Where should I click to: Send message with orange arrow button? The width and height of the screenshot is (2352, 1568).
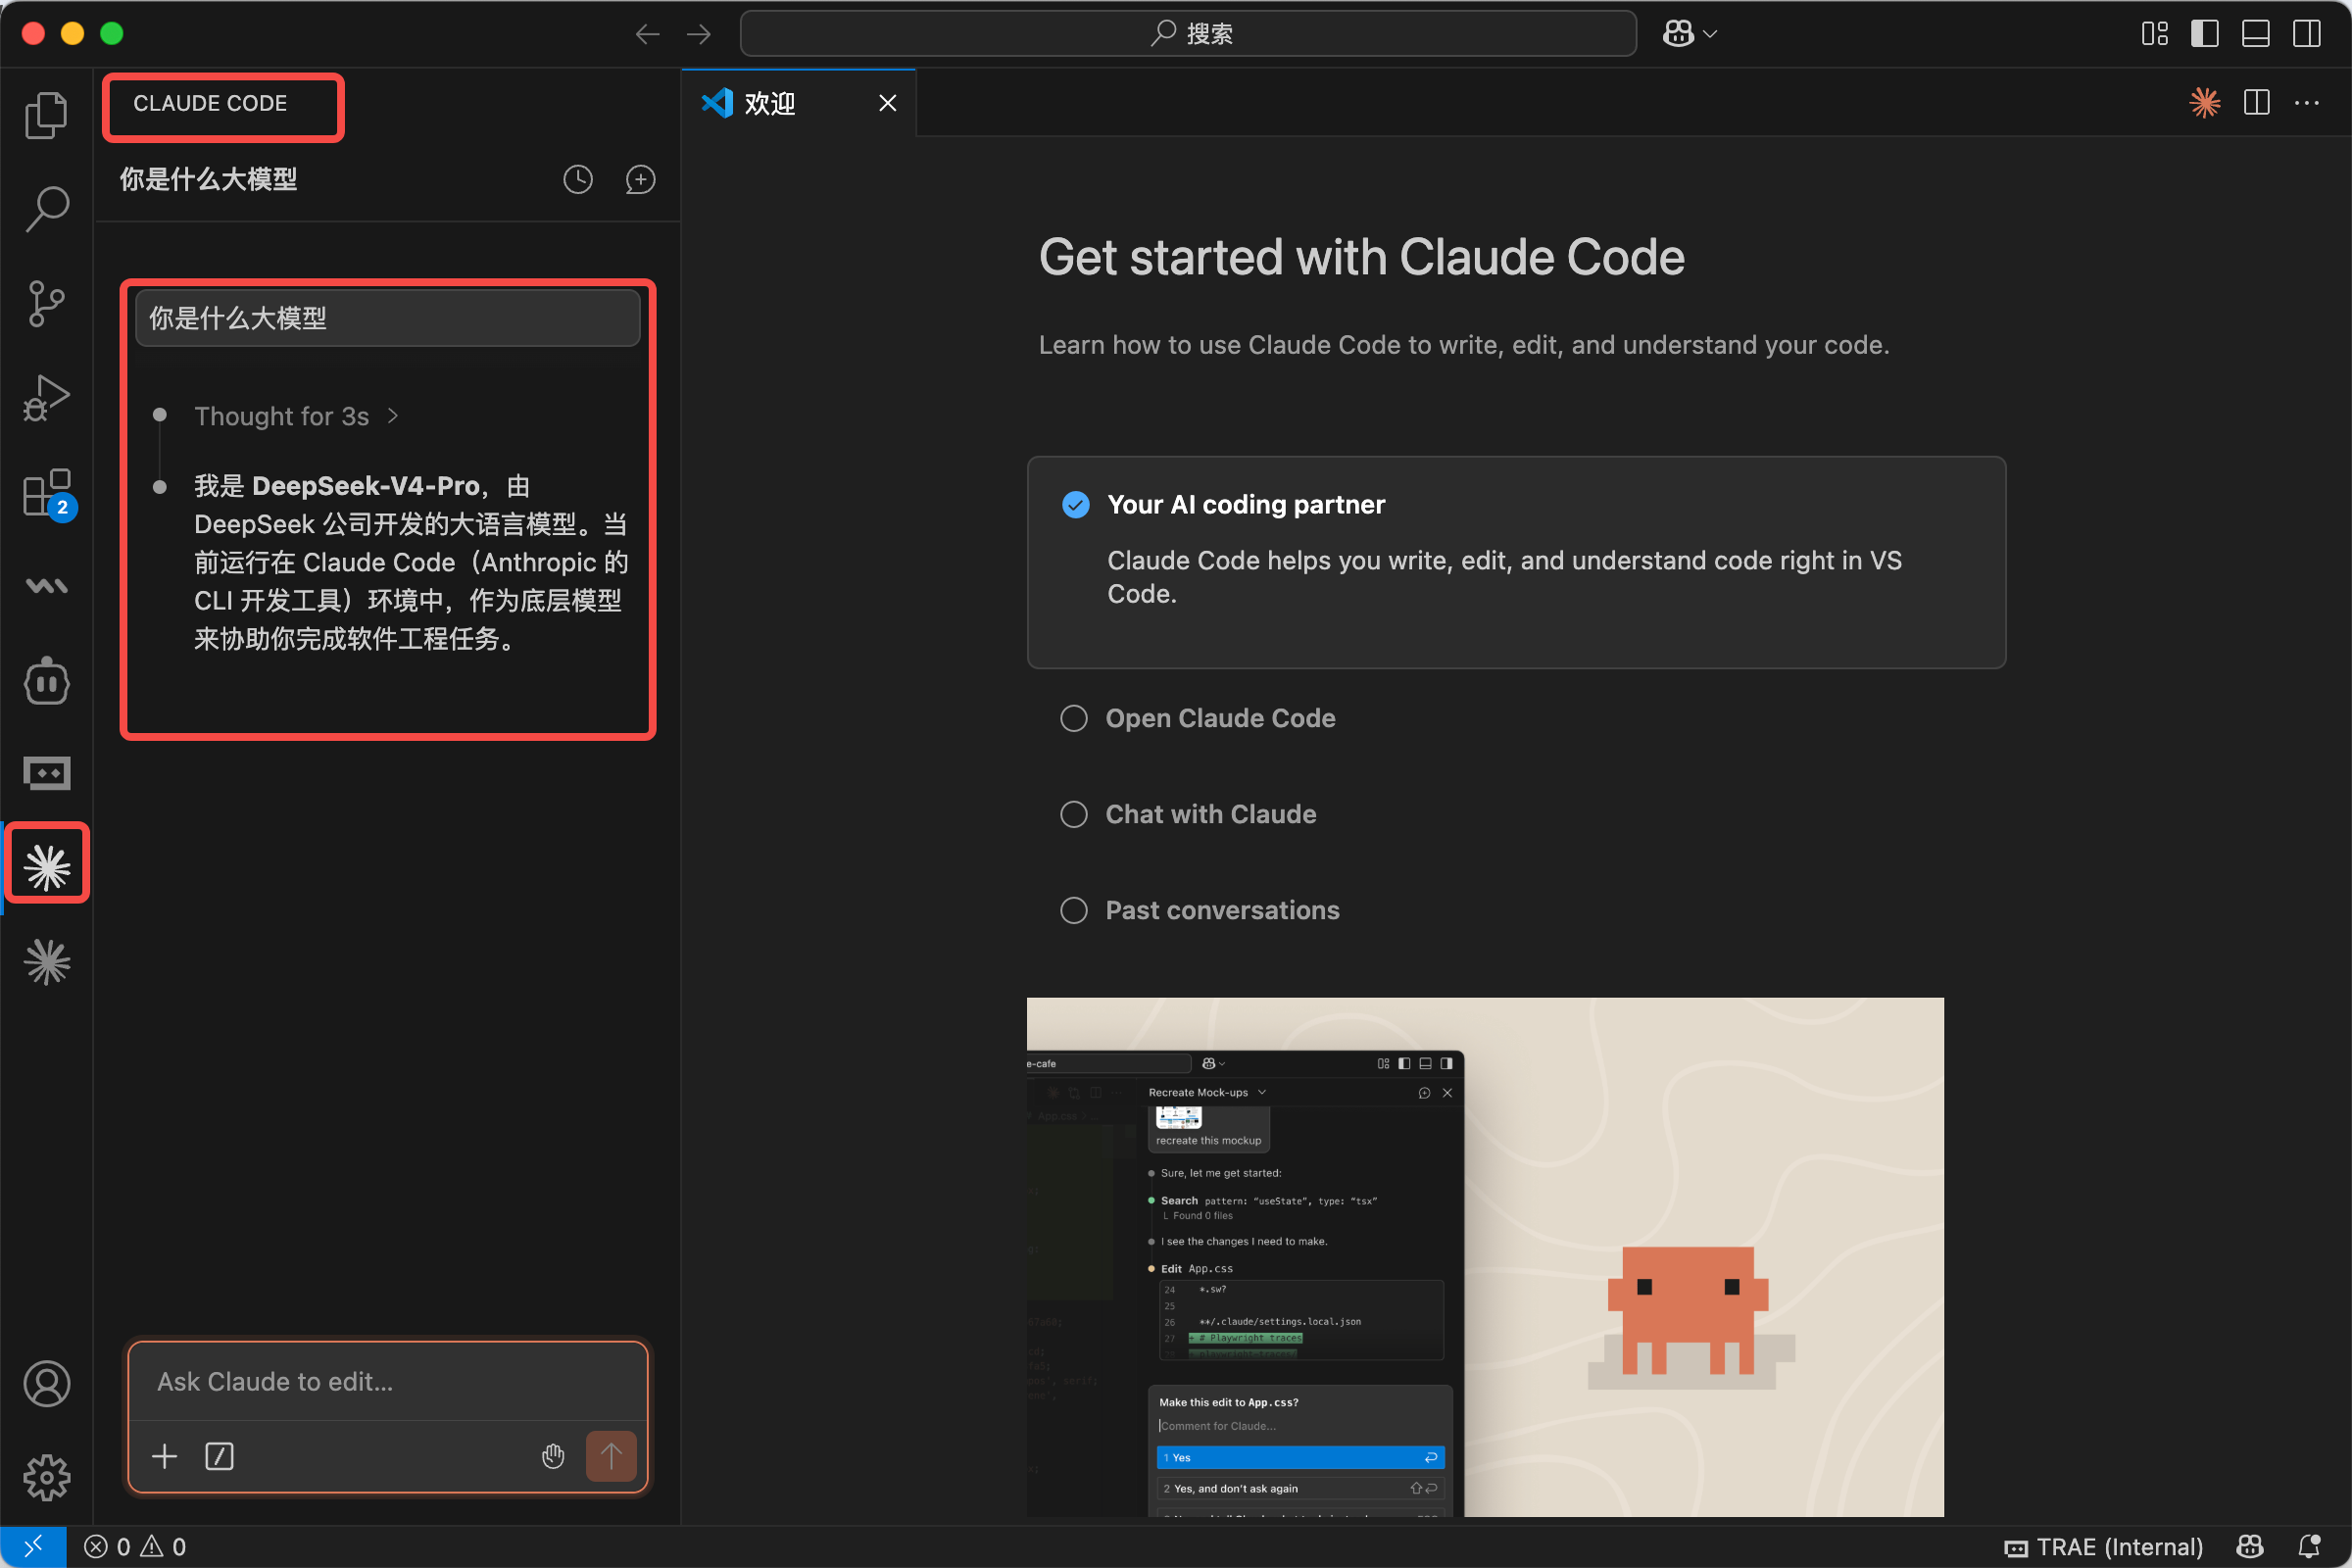[x=611, y=1456]
